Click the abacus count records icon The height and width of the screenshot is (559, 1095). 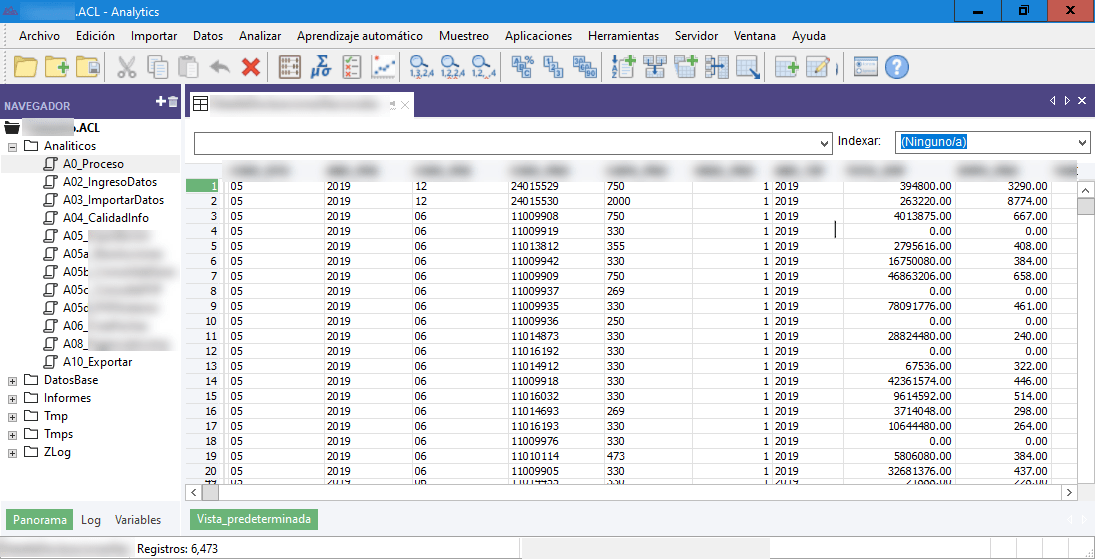click(x=290, y=67)
